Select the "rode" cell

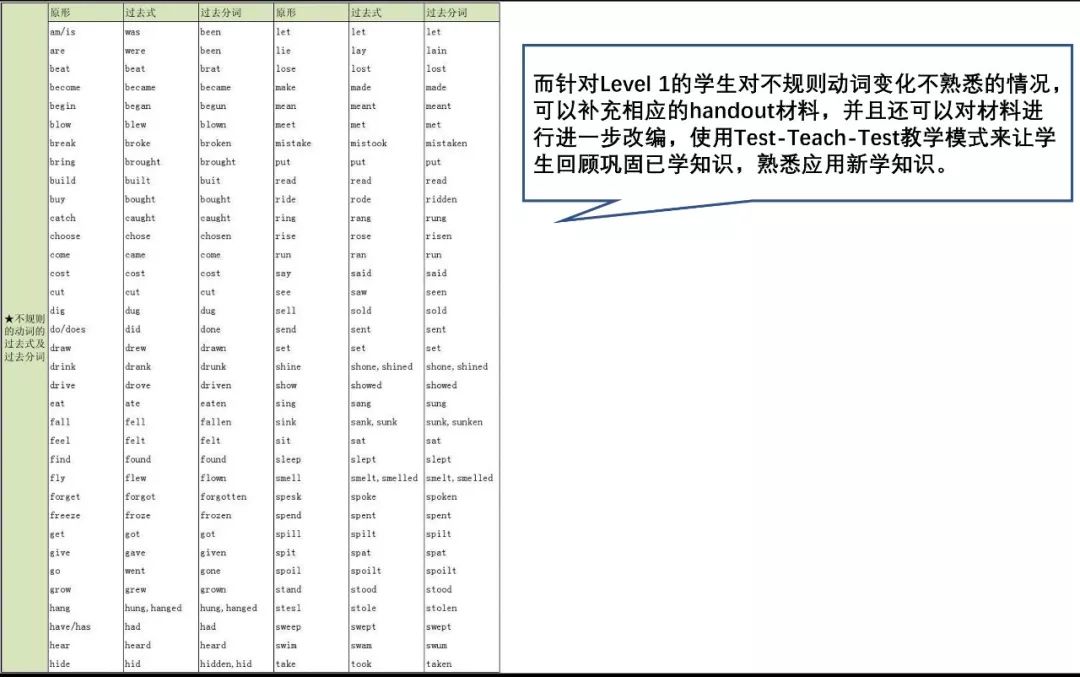[361, 199]
